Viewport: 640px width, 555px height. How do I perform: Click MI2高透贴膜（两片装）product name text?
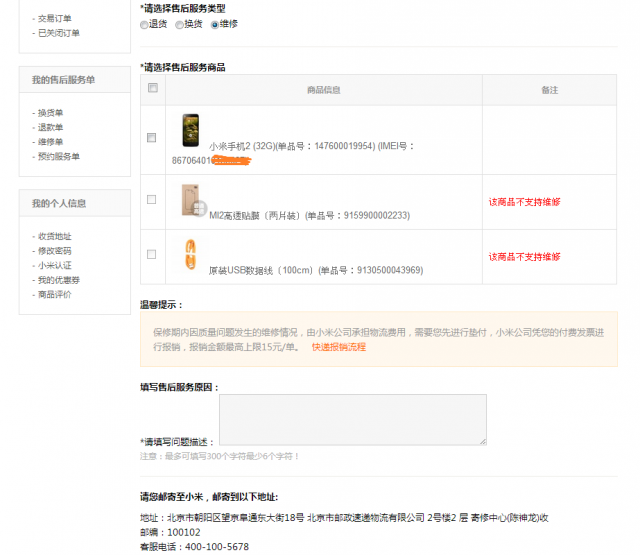[x=256, y=215]
